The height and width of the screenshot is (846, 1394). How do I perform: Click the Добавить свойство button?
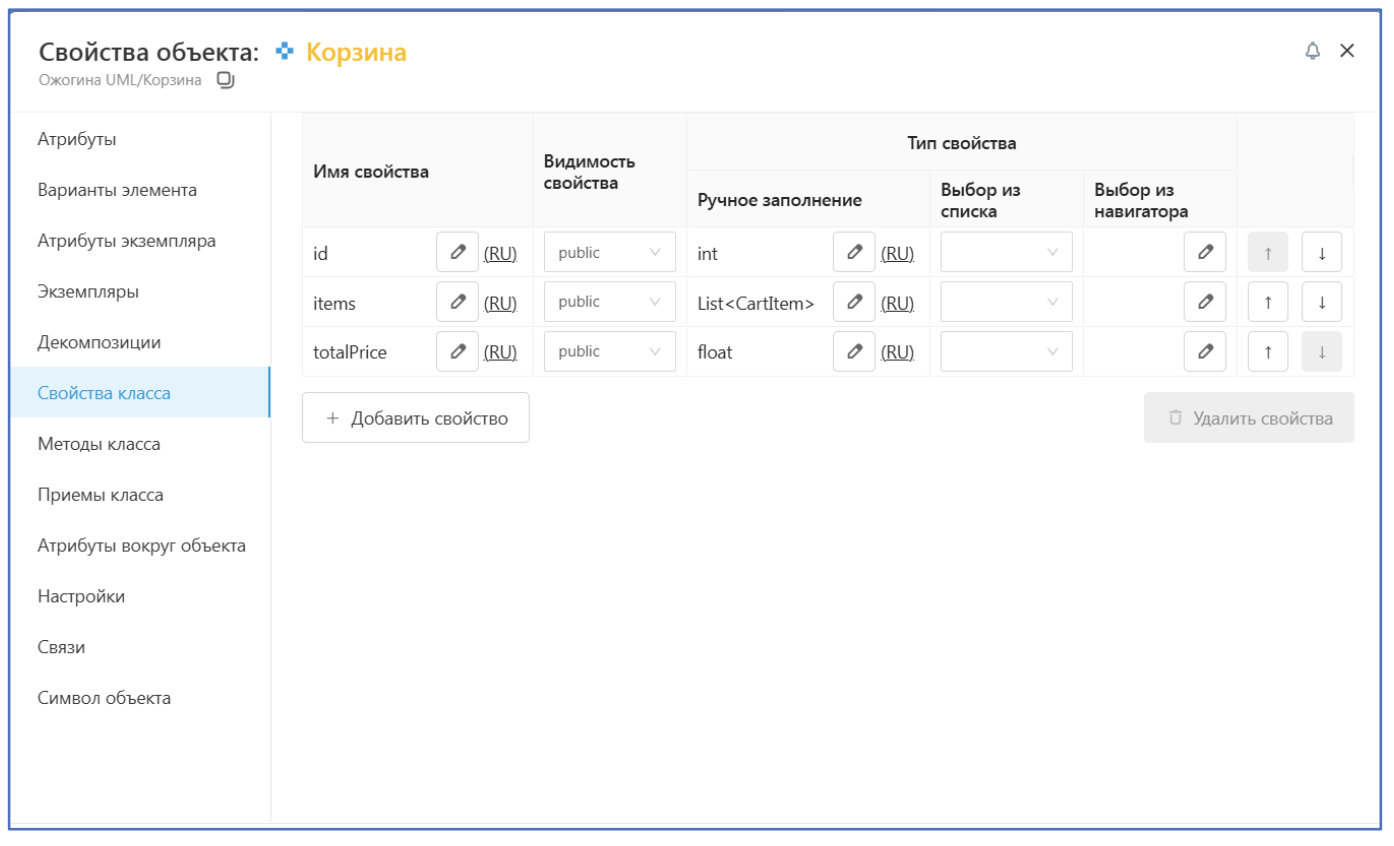416,418
